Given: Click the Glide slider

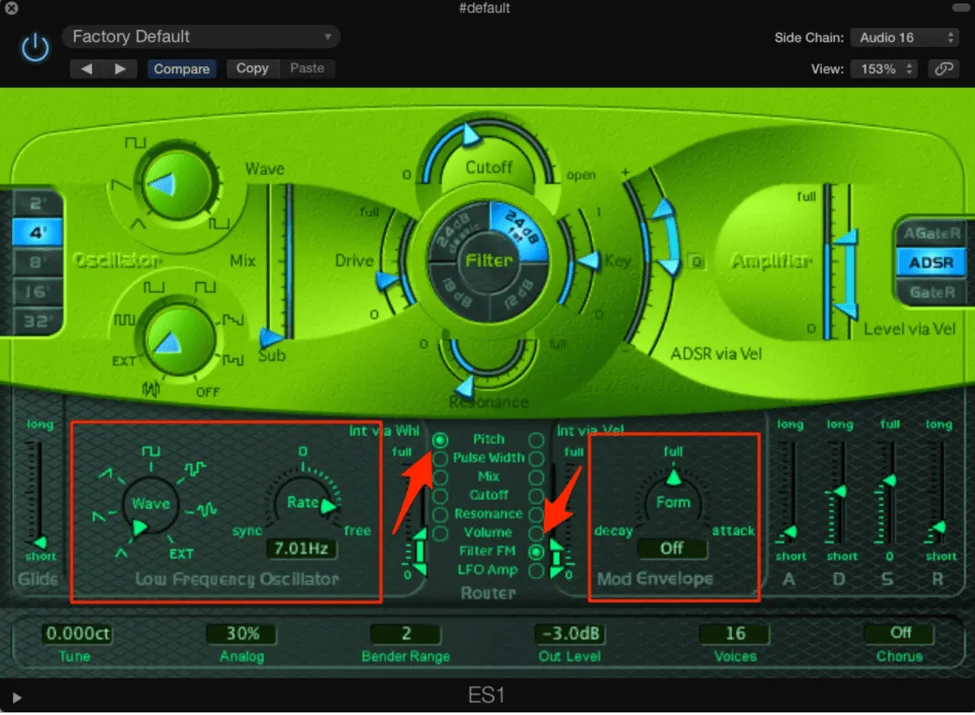Looking at the screenshot, I should coord(39,492).
